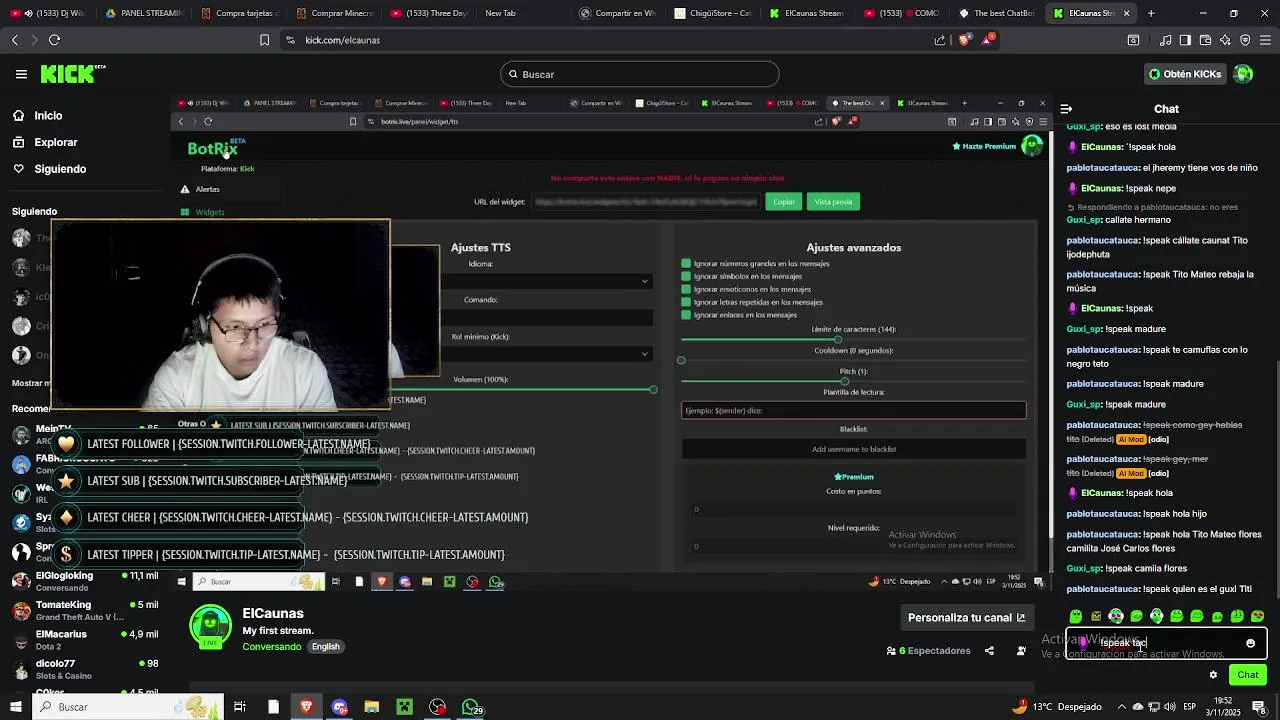Switch to The best ChatBot tab
Screen dimensions: 1280x720
(x=996, y=13)
